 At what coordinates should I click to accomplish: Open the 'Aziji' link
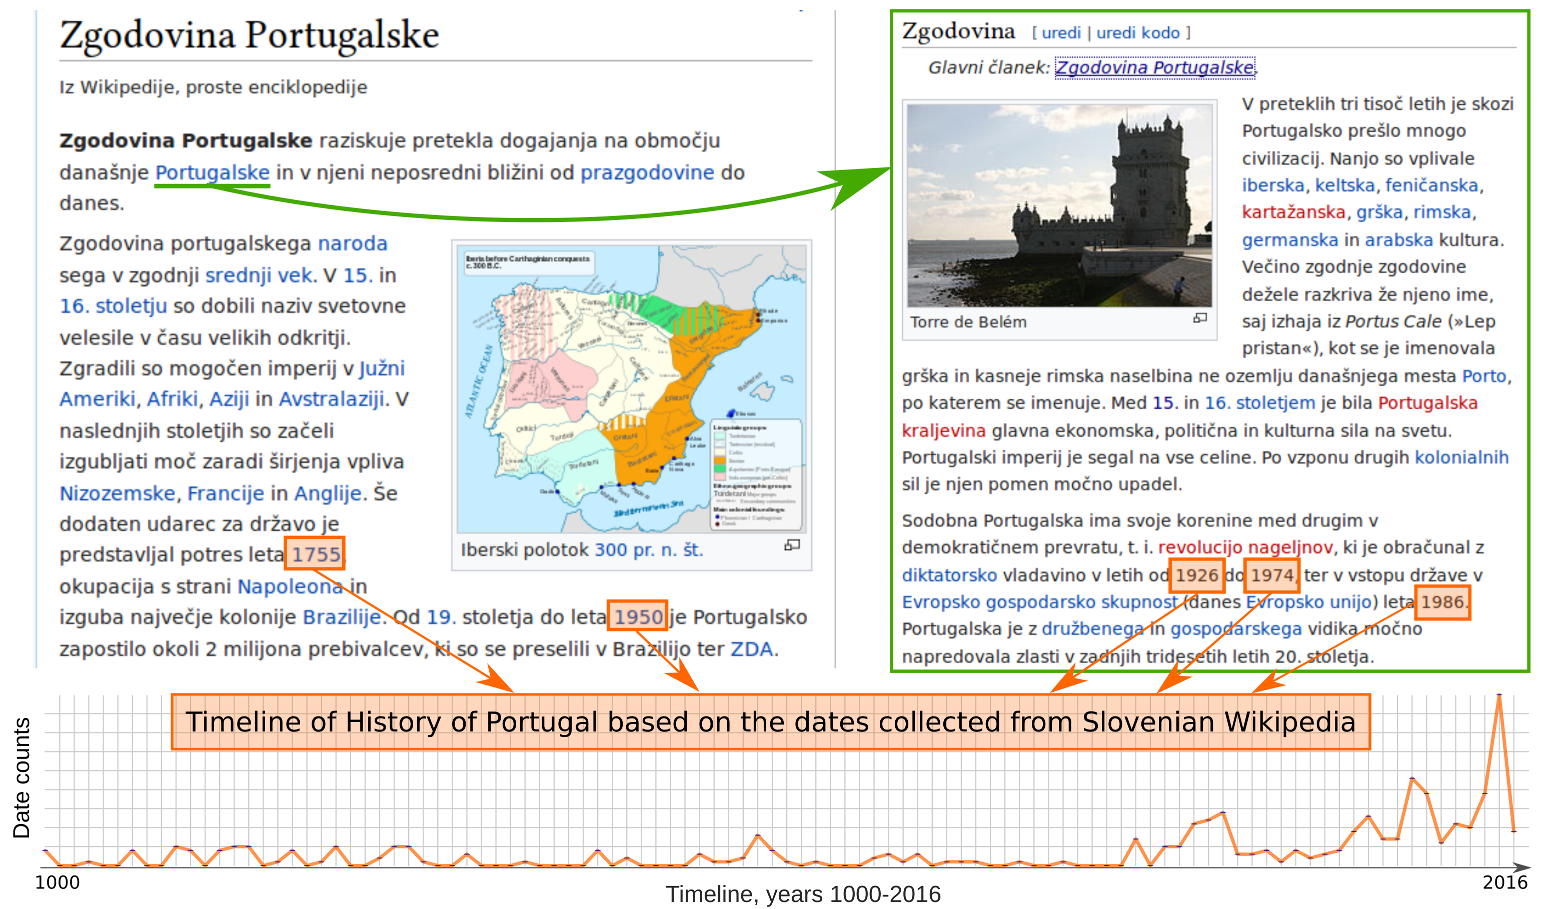pyautogui.click(x=229, y=399)
